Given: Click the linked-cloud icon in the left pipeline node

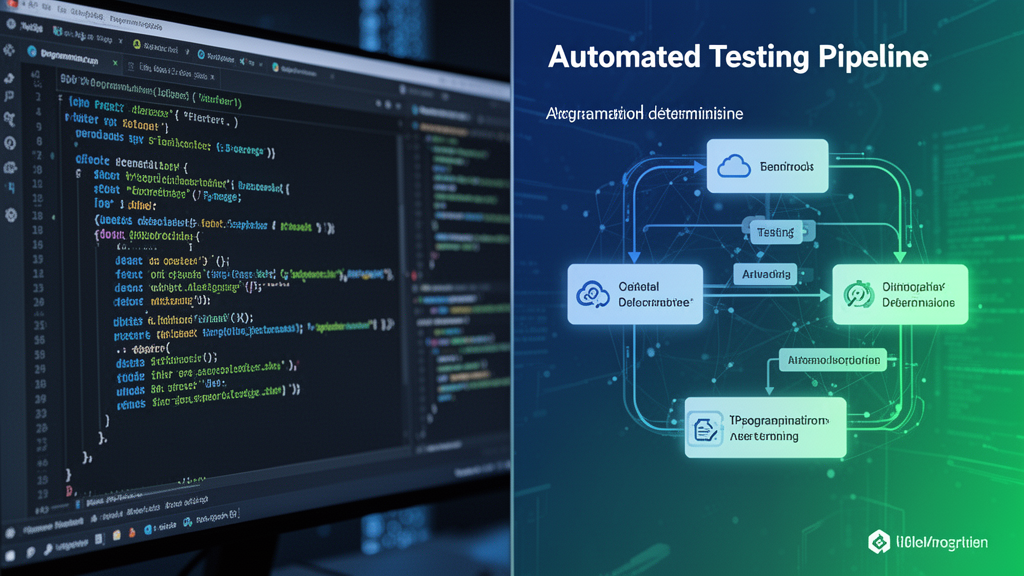Looking at the screenshot, I should [x=586, y=293].
